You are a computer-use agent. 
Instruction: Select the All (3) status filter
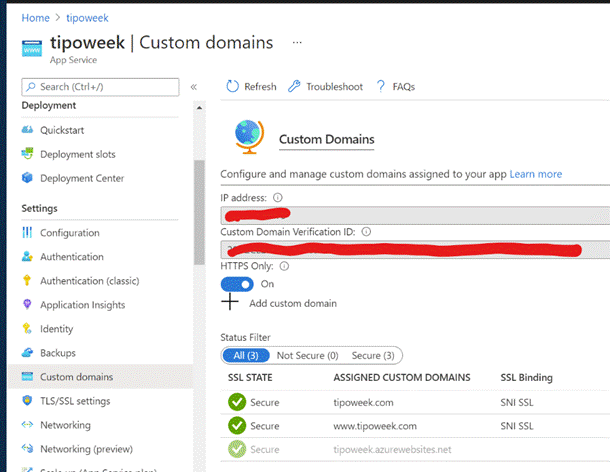(245, 355)
